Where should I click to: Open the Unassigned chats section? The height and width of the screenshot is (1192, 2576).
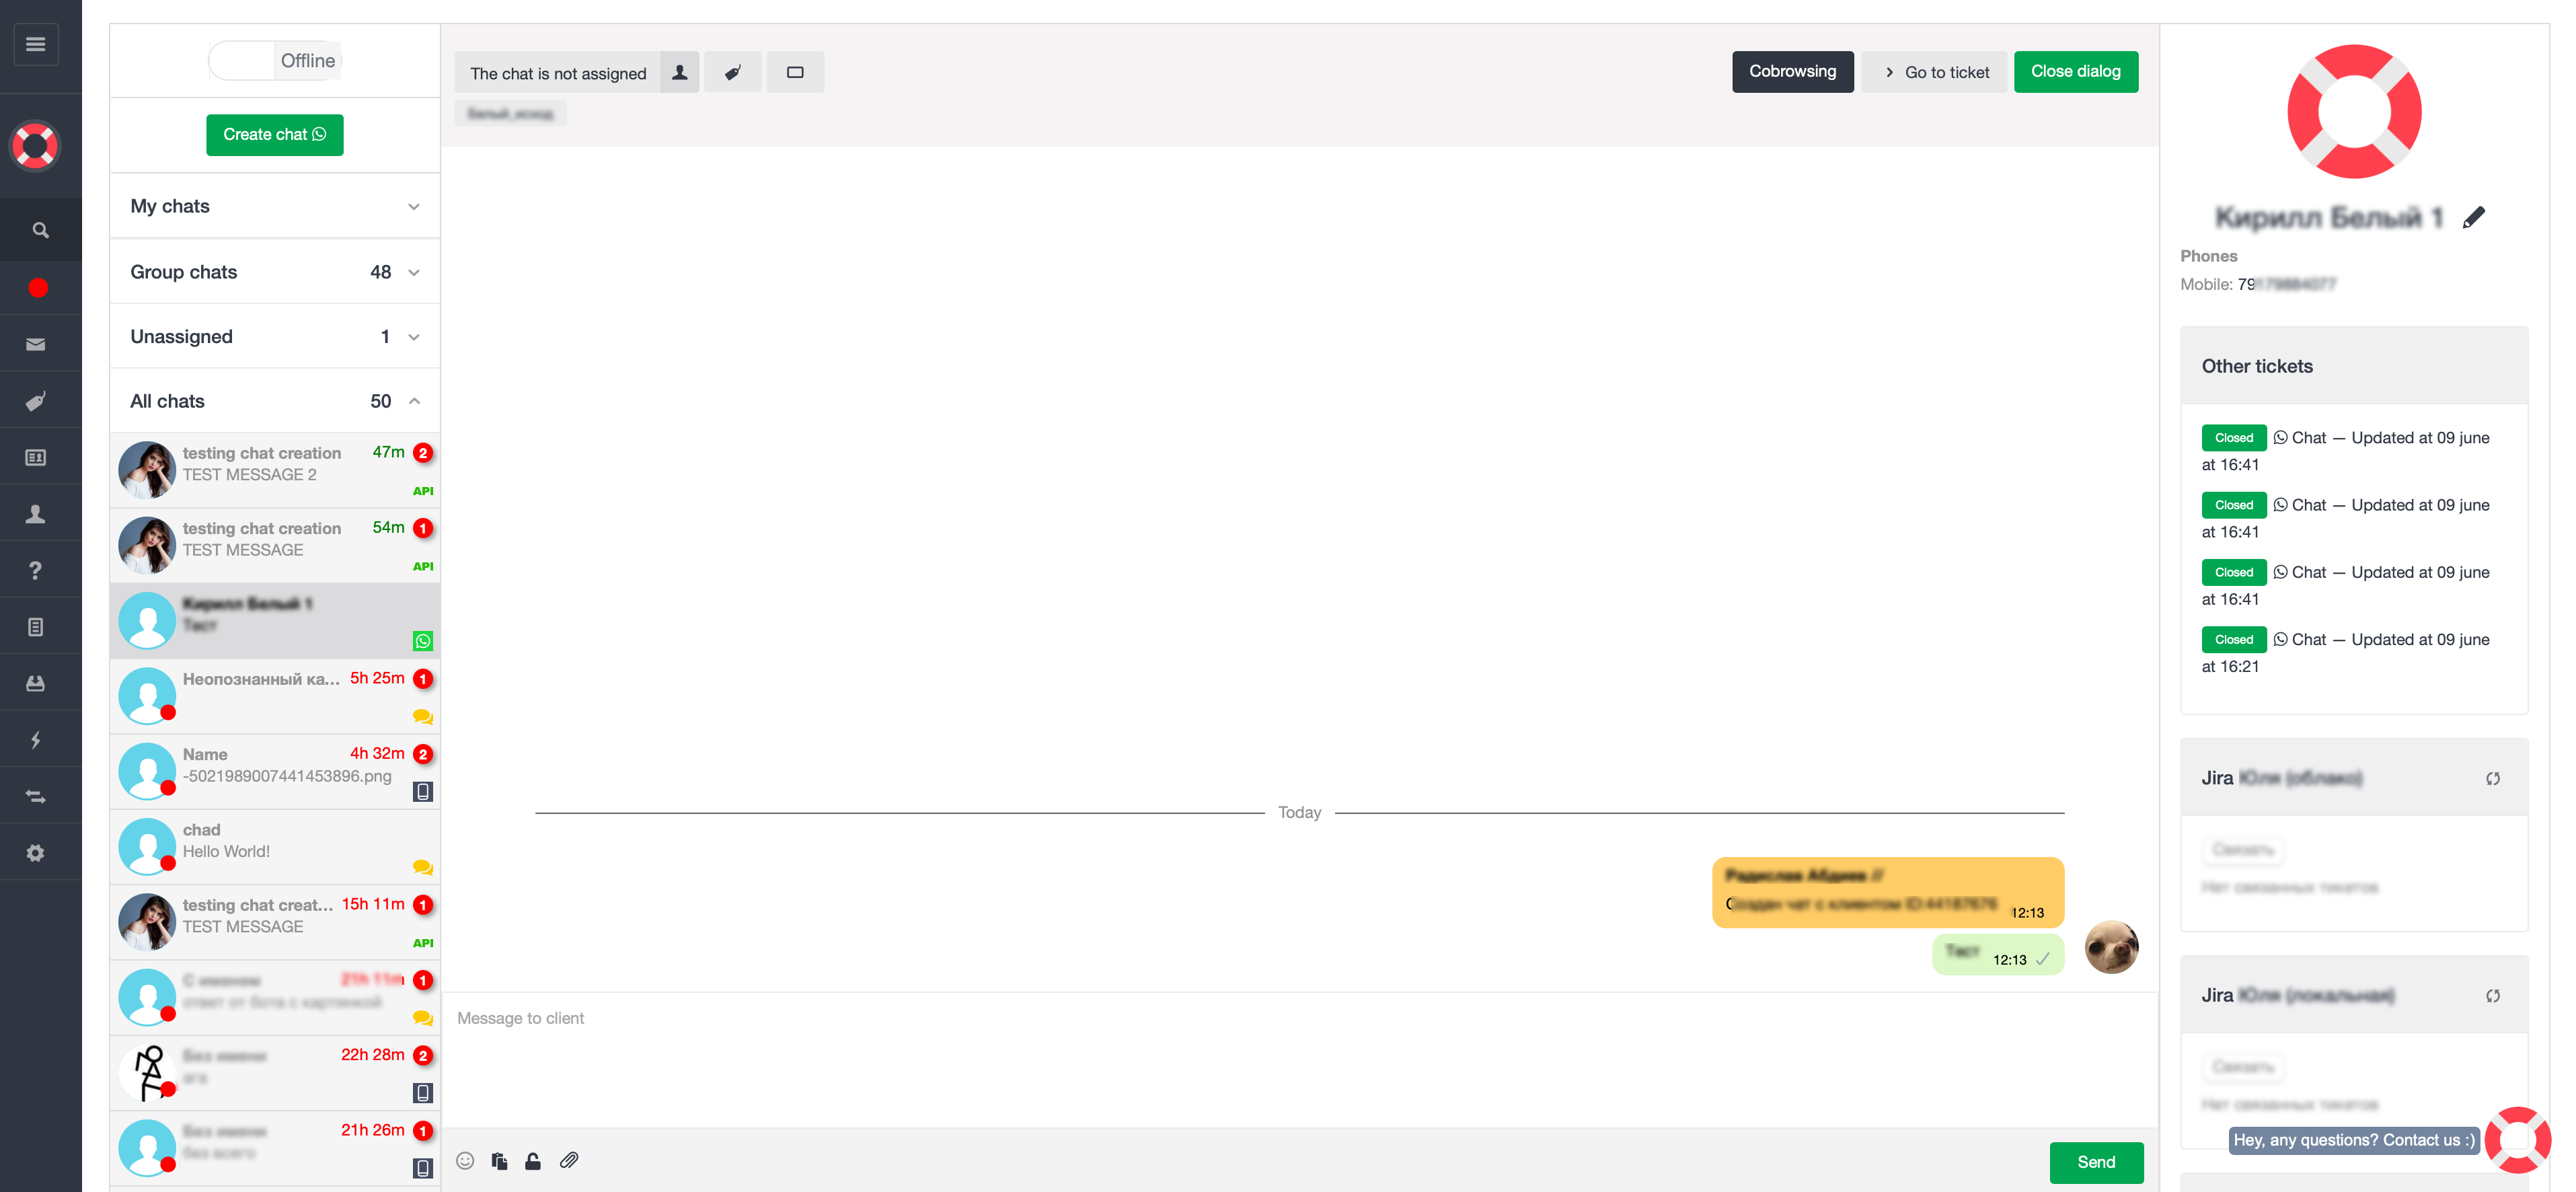pyautogui.click(x=275, y=337)
